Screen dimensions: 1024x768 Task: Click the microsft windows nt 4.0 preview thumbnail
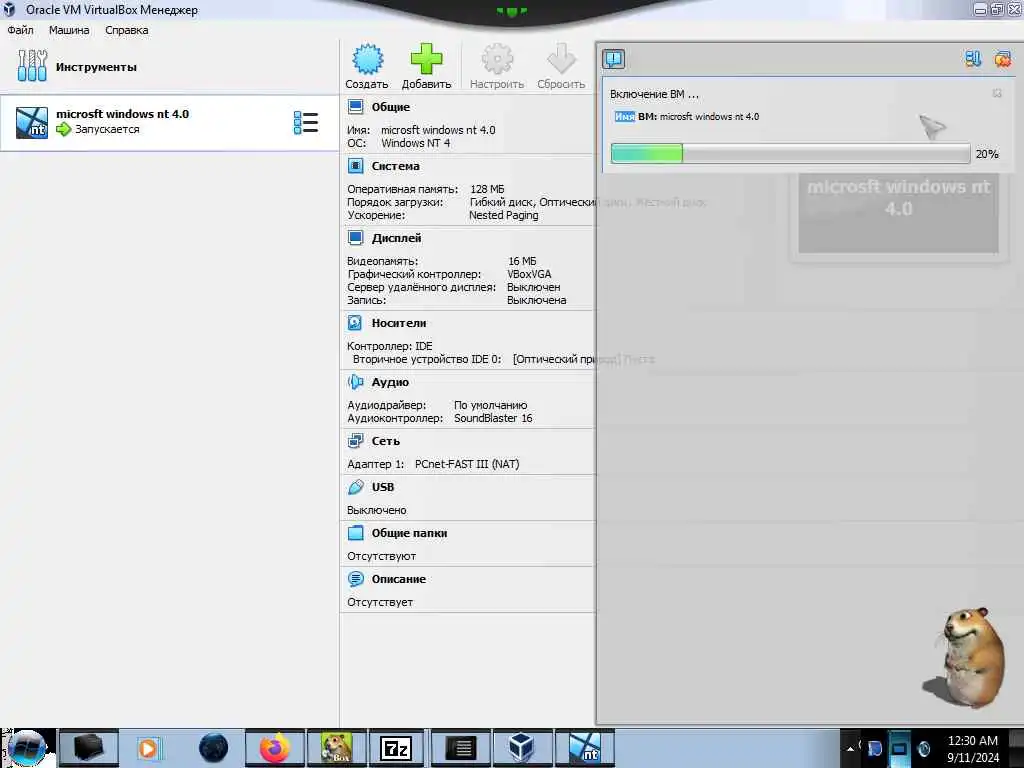point(899,214)
